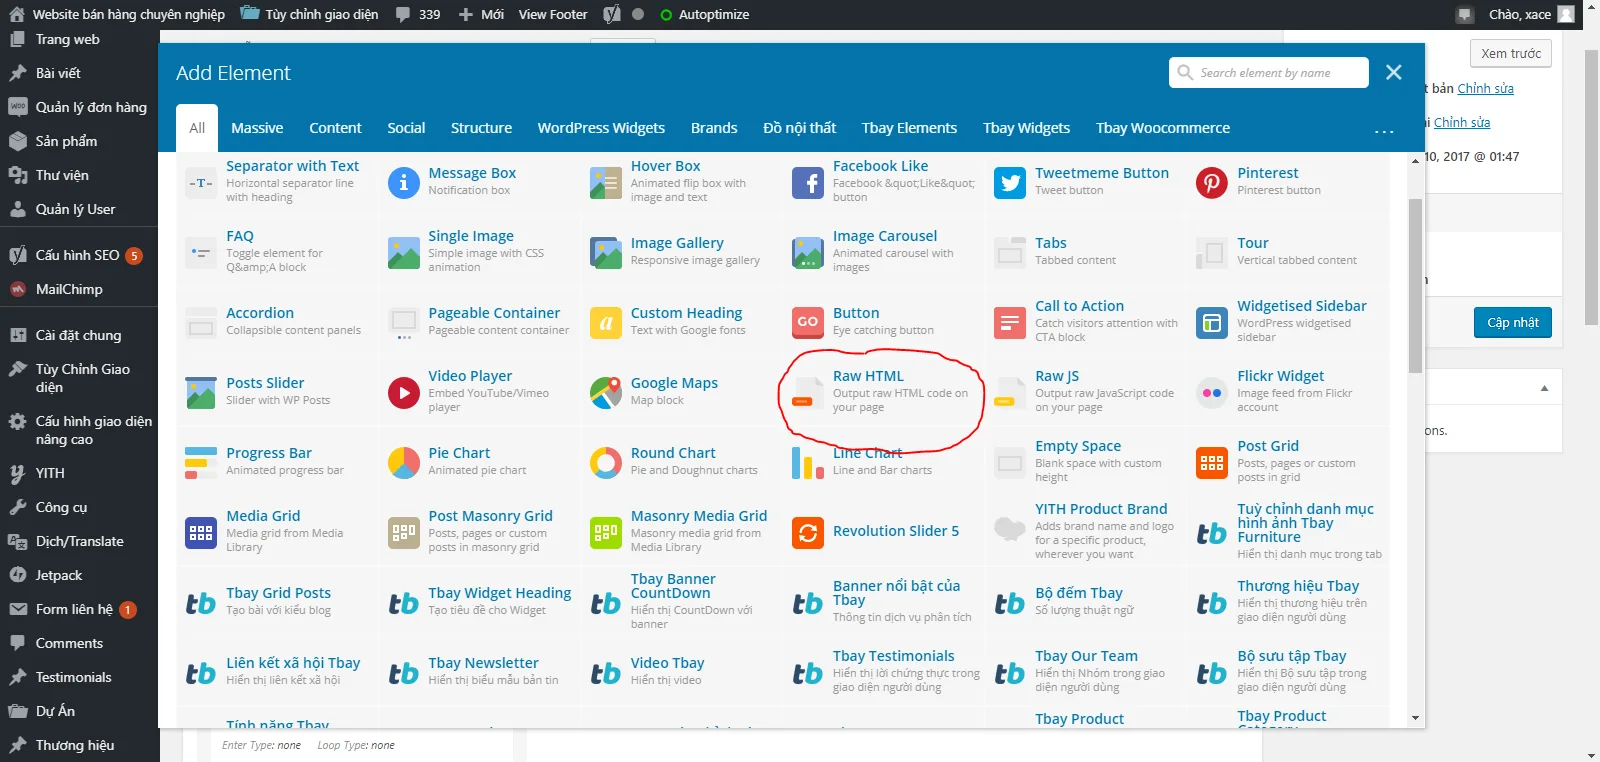Viewport: 1600px width, 762px height.
Task: Select the GO Button element icon
Action: (807, 323)
